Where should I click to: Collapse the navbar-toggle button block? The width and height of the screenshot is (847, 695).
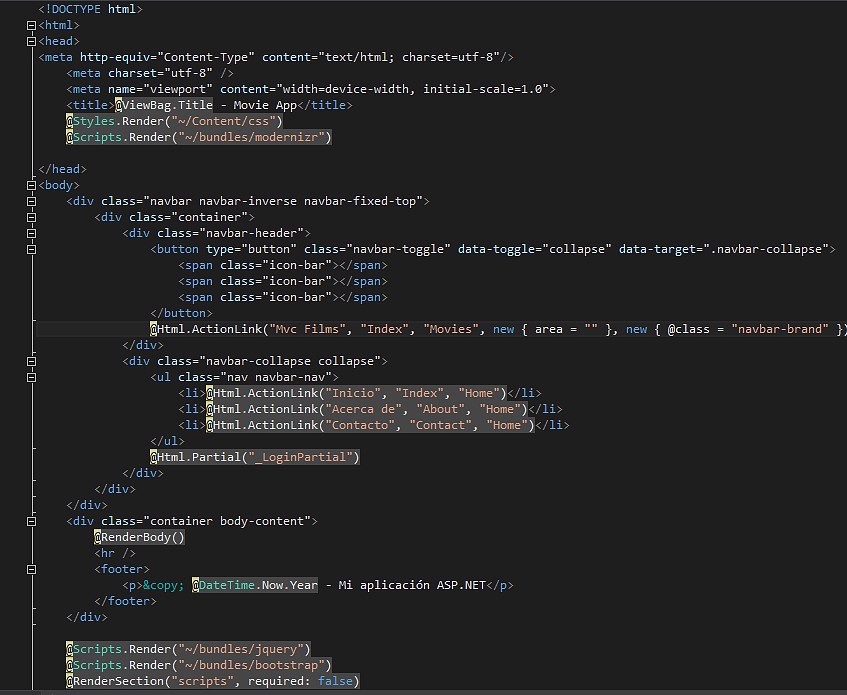tap(31, 249)
